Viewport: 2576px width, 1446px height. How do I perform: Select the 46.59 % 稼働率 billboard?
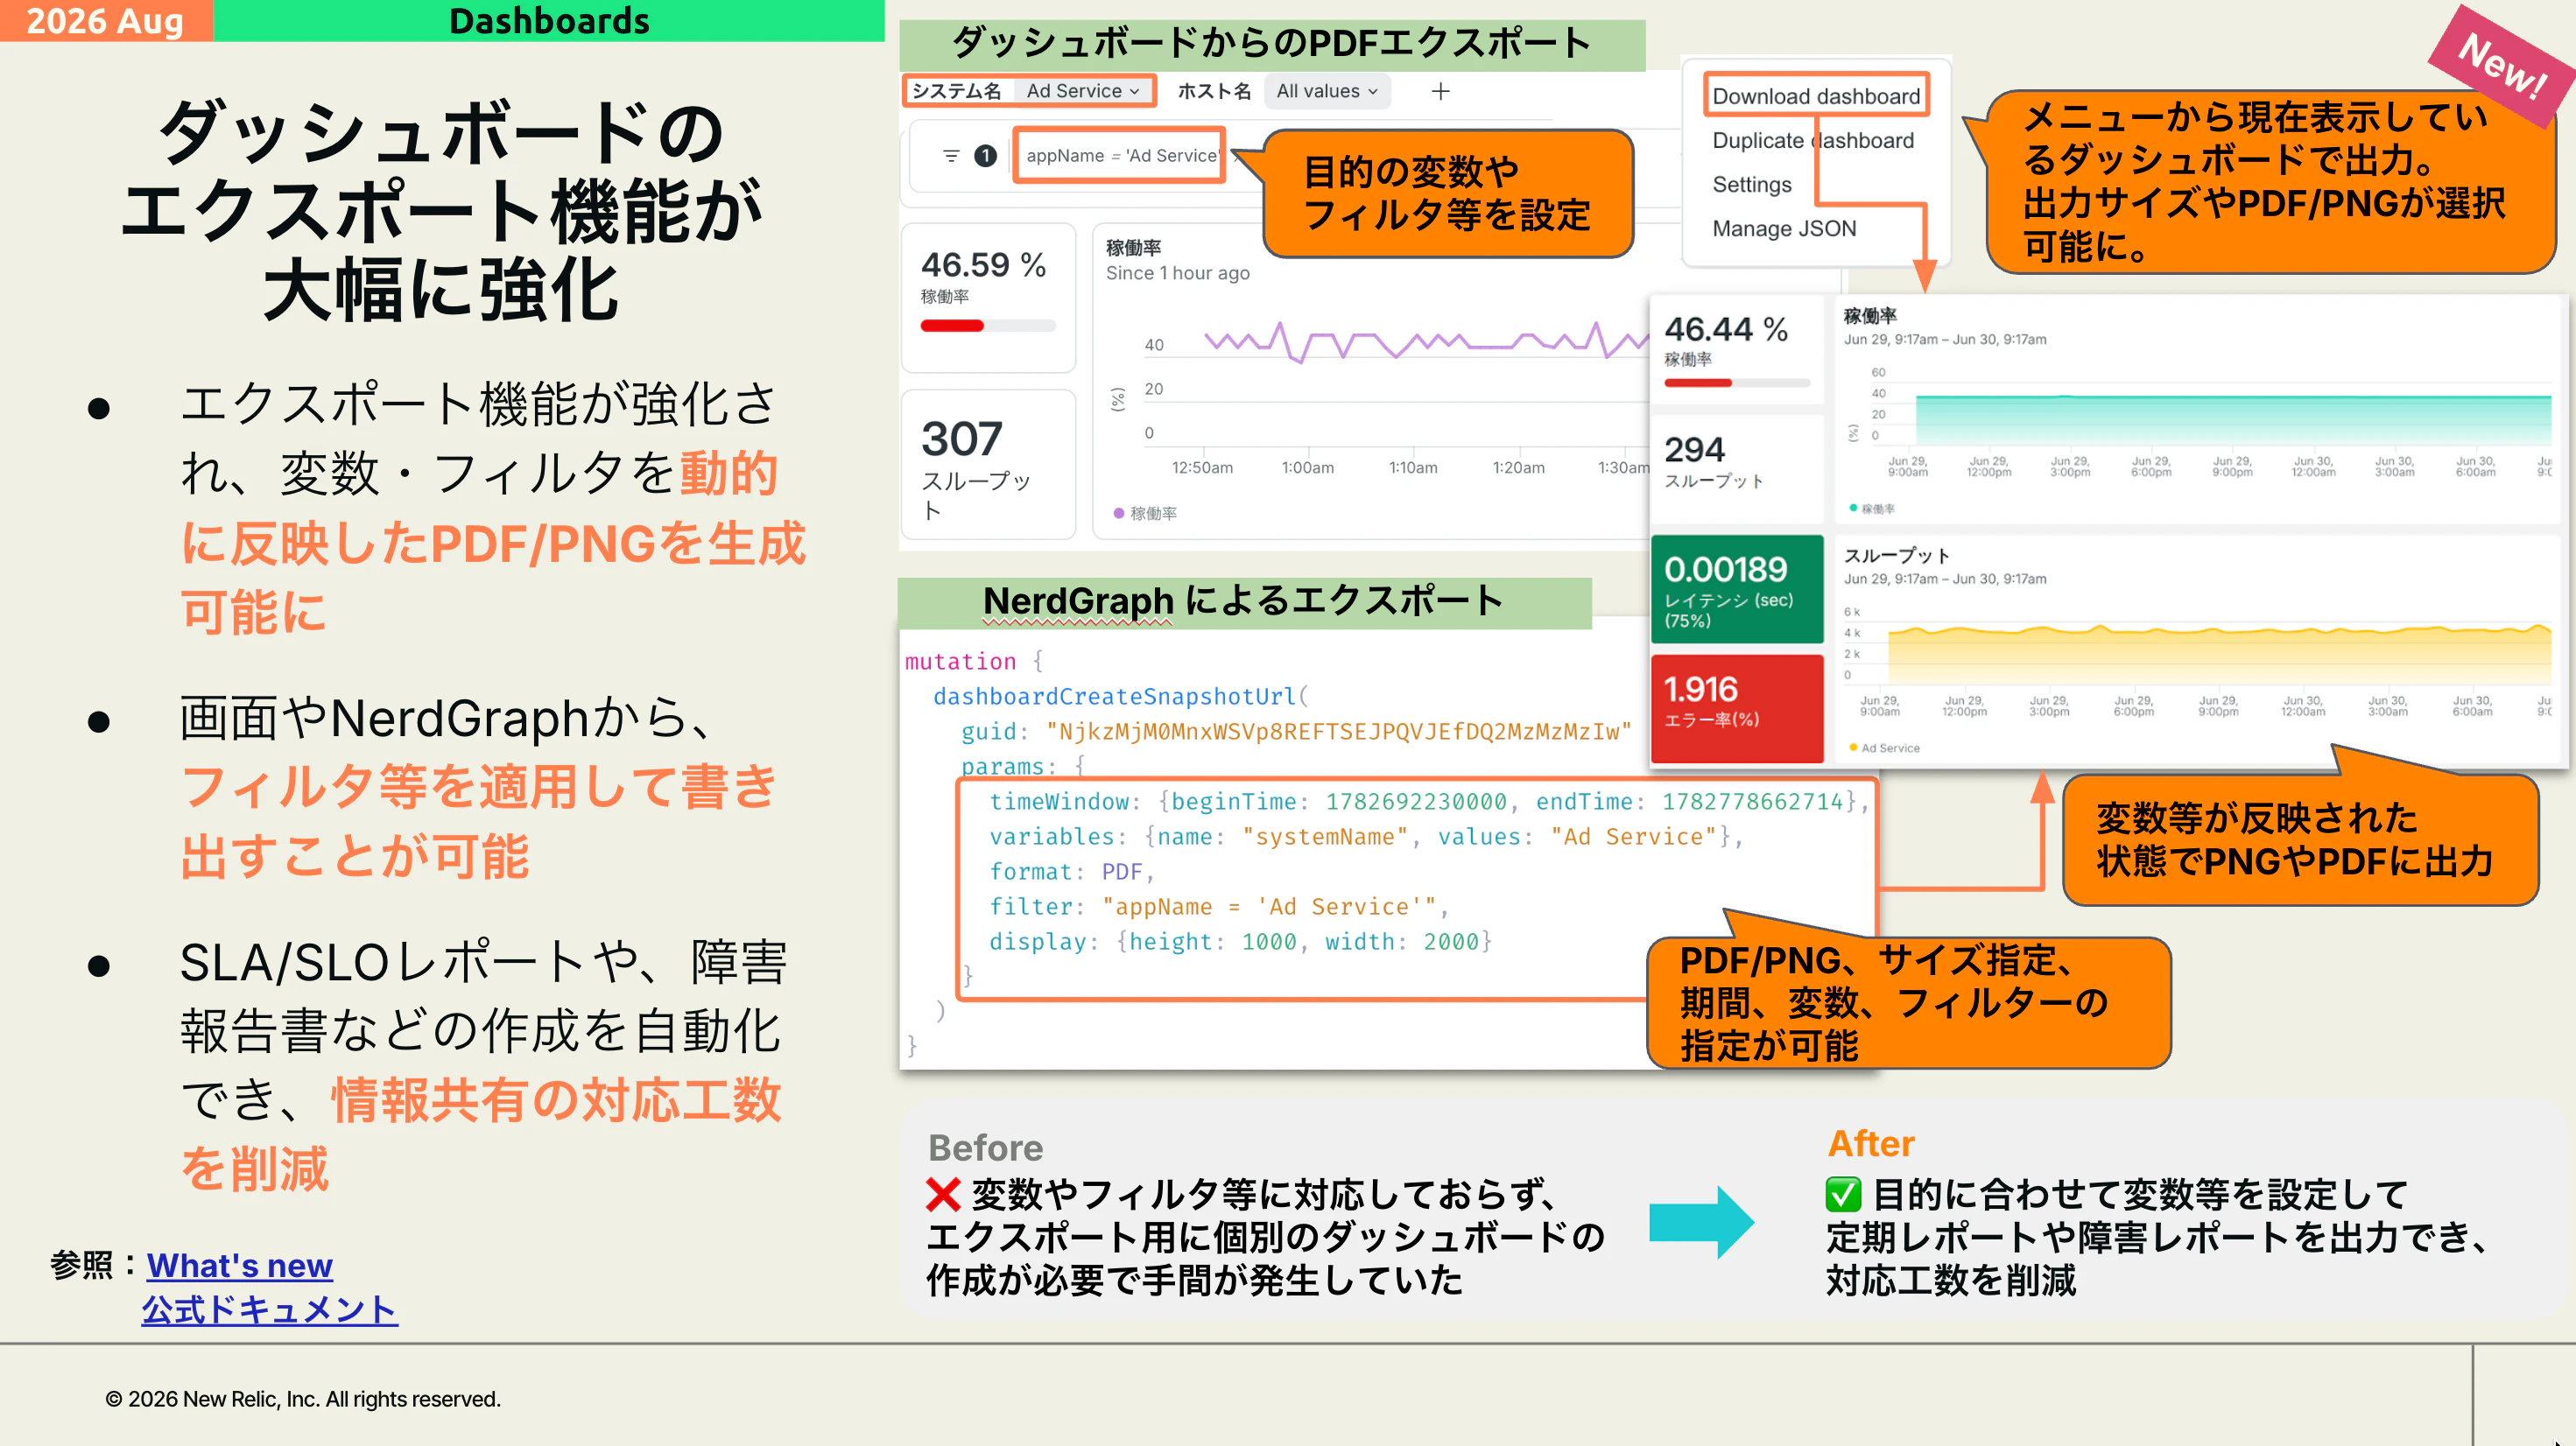988,297
